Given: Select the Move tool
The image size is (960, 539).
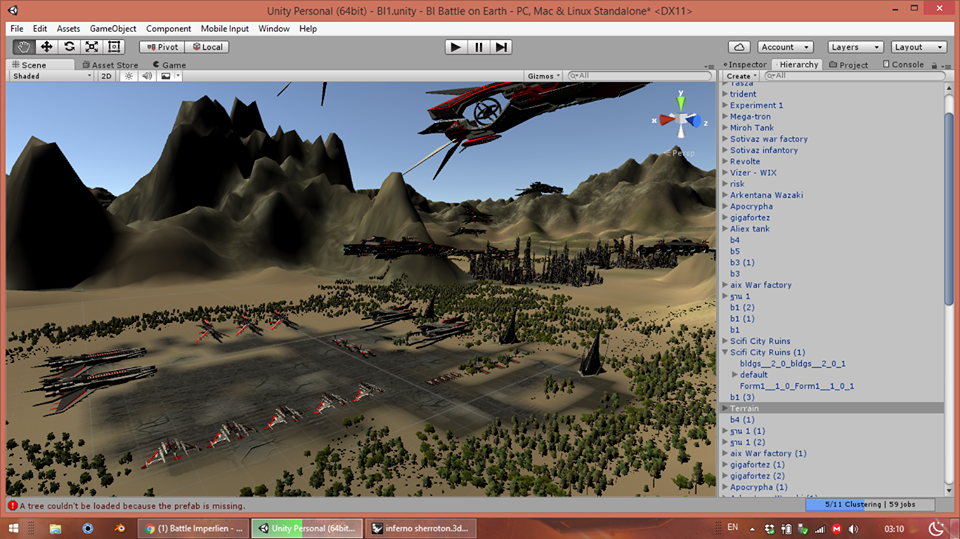Looking at the screenshot, I should (x=46, y=47).
